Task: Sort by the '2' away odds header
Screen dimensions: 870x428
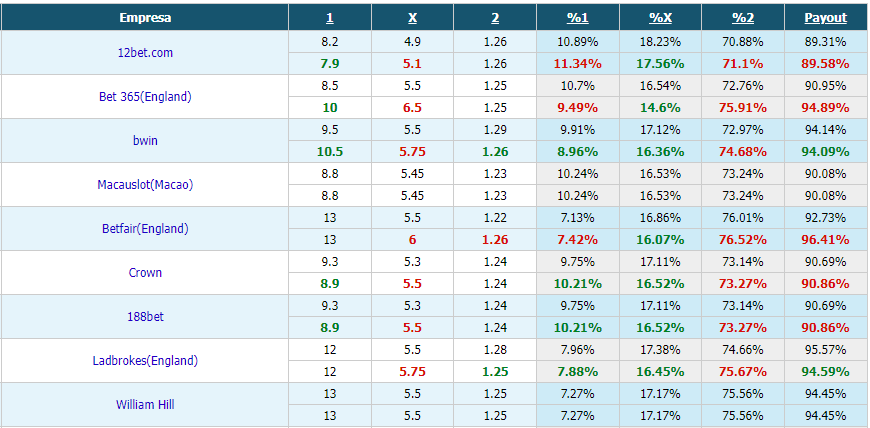Action: pyautogui.click(x=495, y=18)
